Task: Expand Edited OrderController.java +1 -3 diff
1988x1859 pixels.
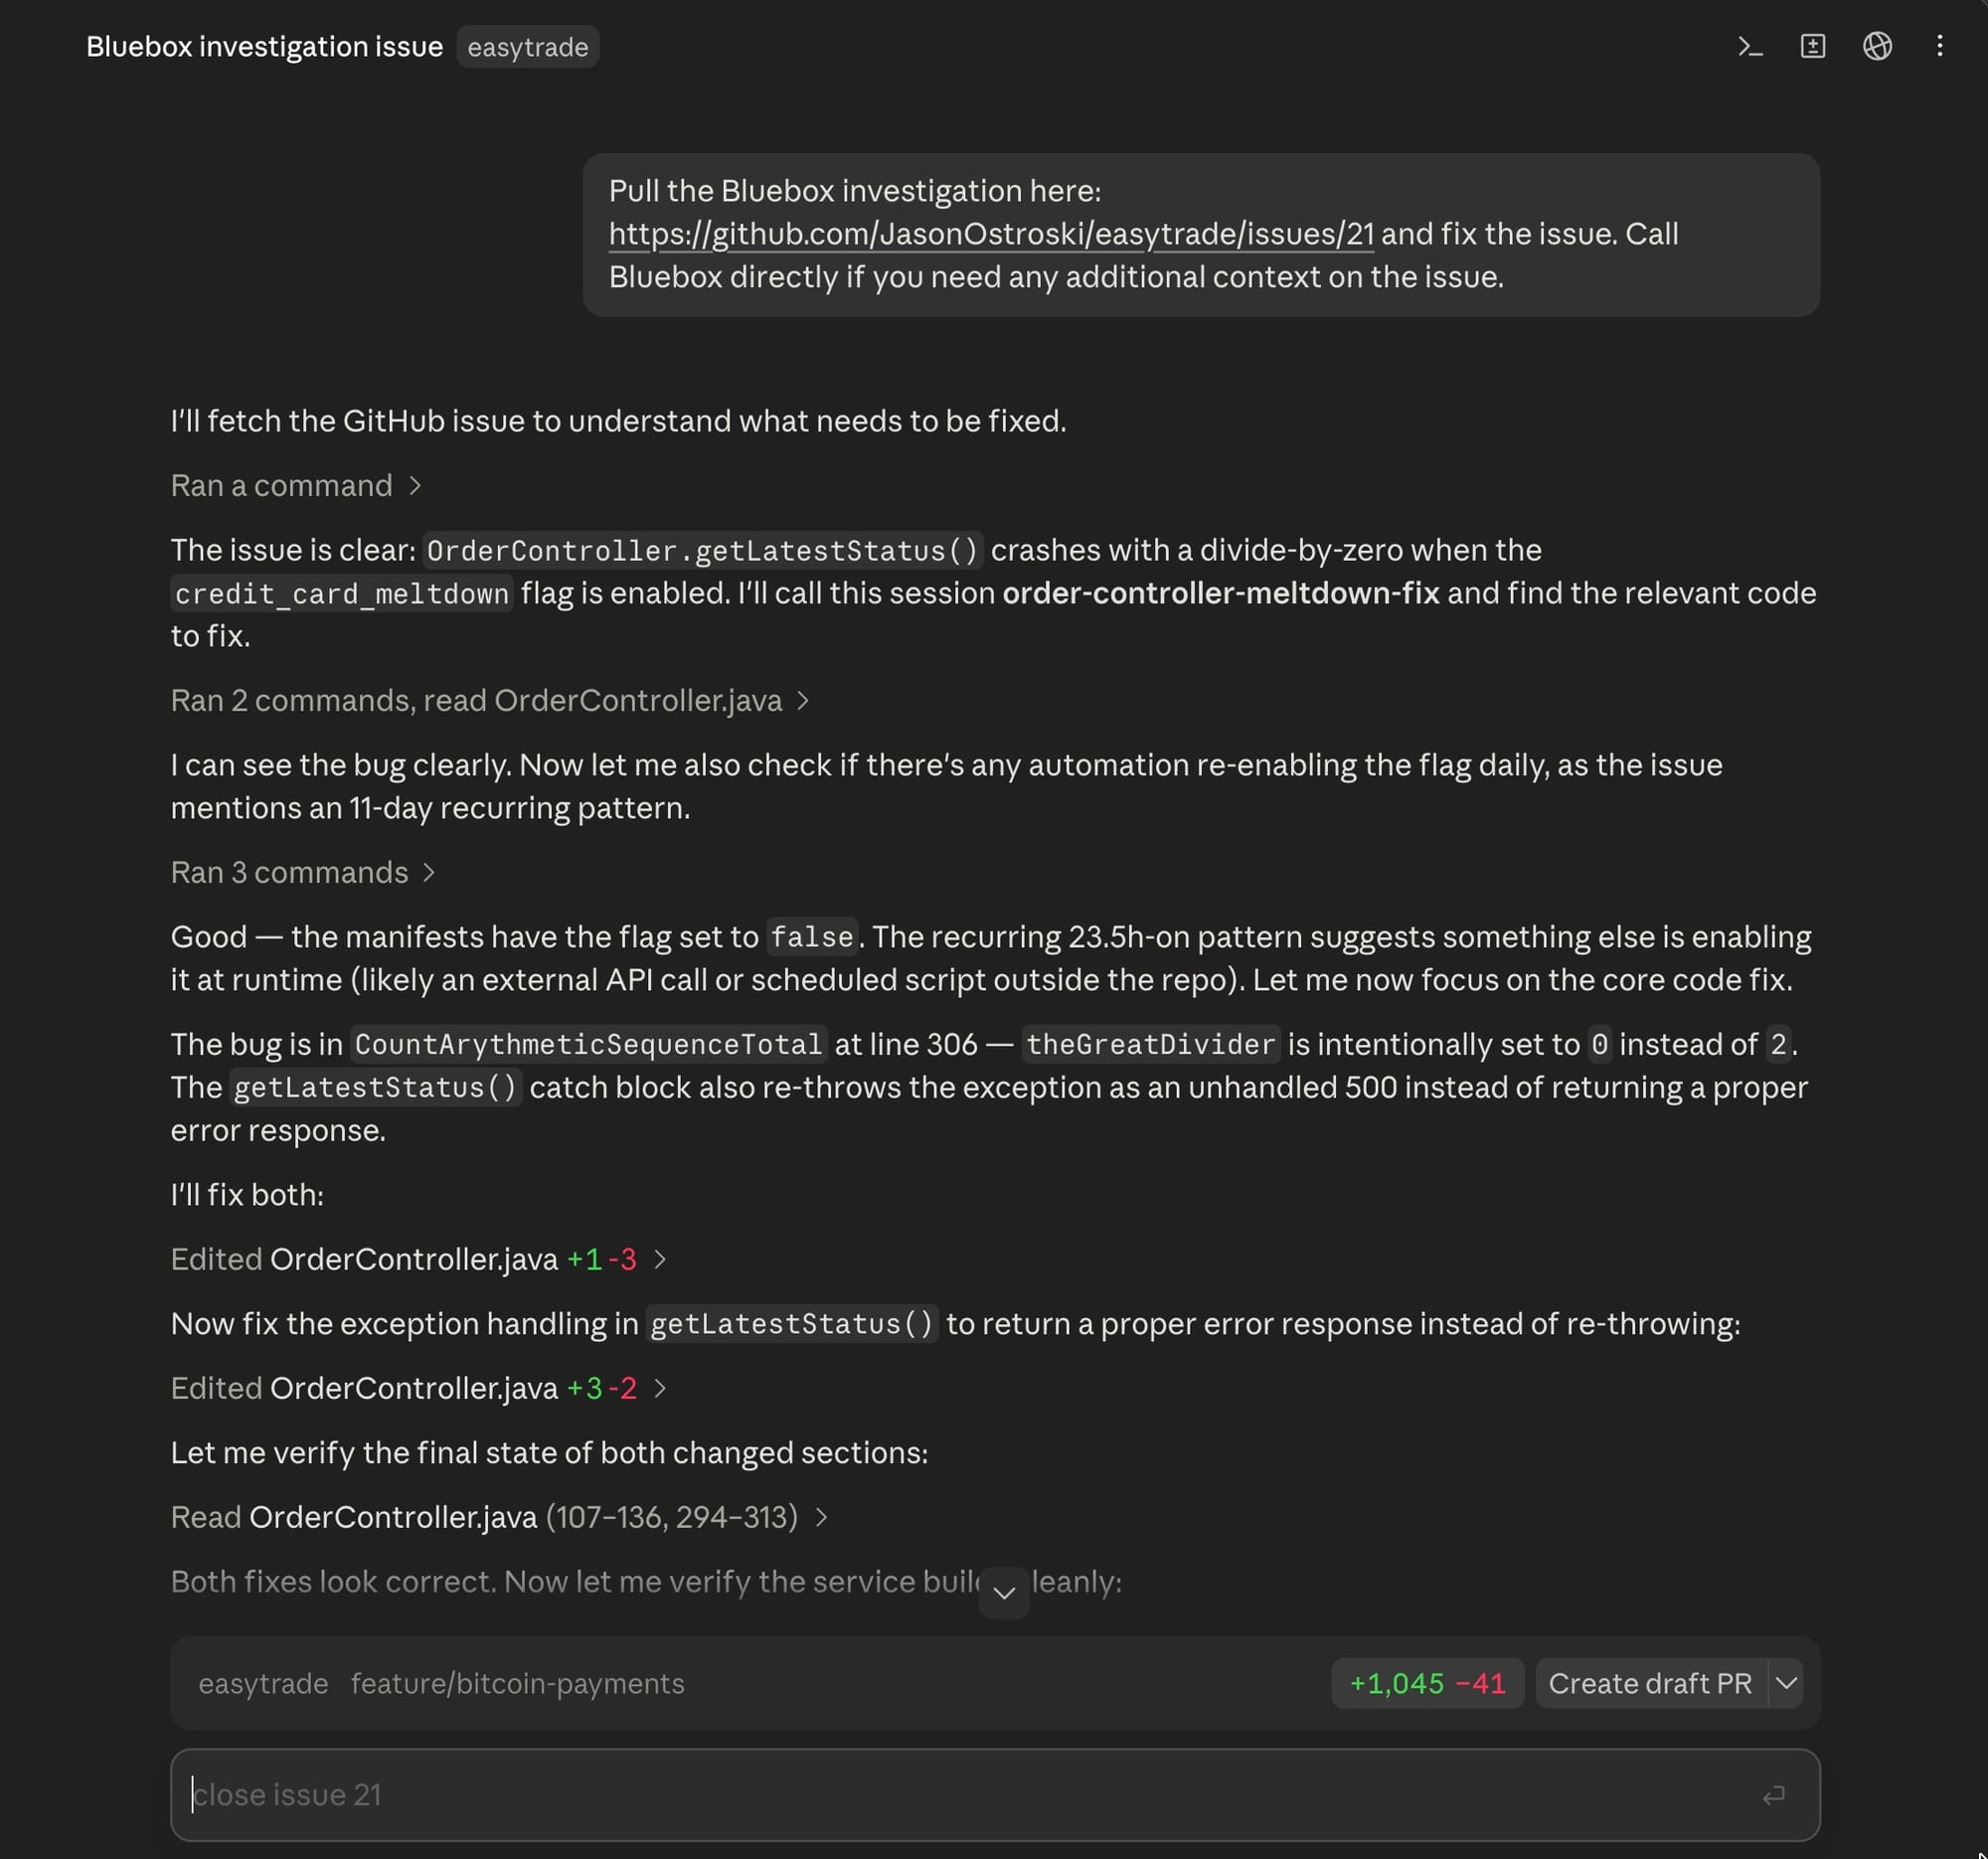Action: [418, 1259]
